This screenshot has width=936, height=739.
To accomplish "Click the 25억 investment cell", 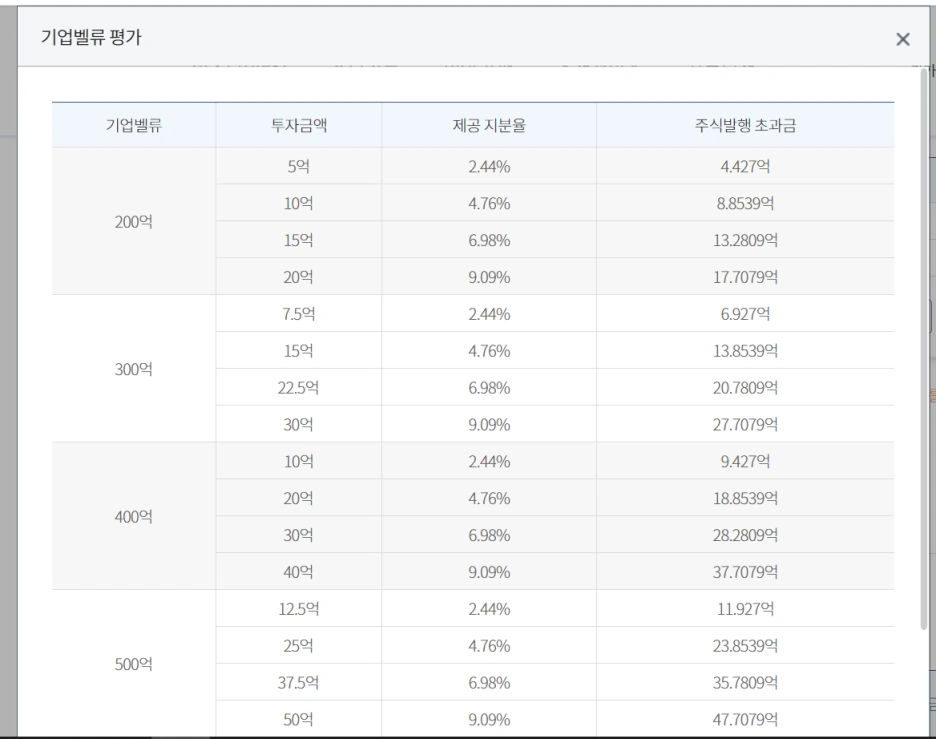I will 298,646.
